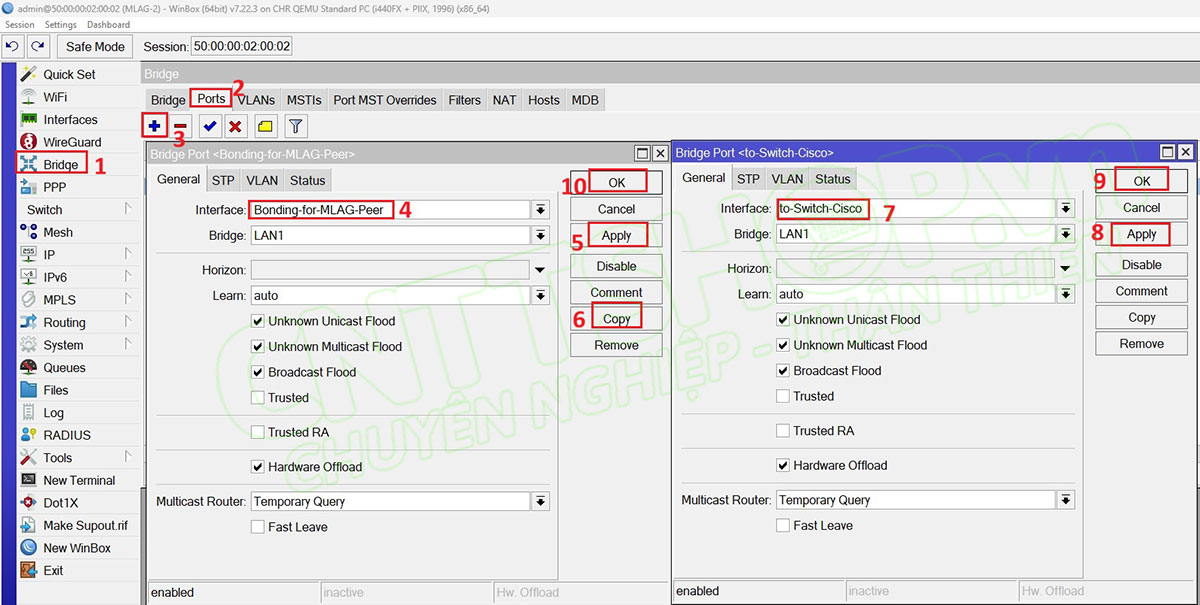Toggle Unknown Multicast Flood in Bonding-for-MLAG-Peer window
The height and width of the screenshot is (605, 1200).
click(258, 346)
